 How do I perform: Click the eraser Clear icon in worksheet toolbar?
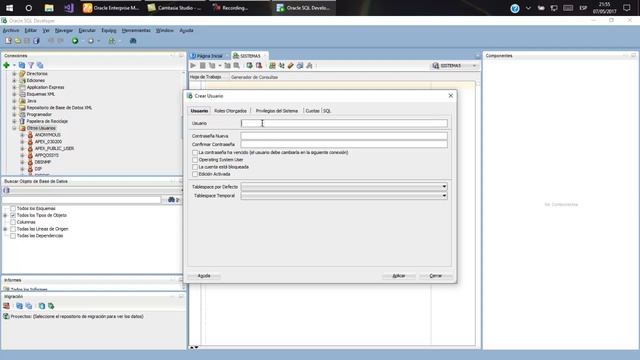(291, 66)
